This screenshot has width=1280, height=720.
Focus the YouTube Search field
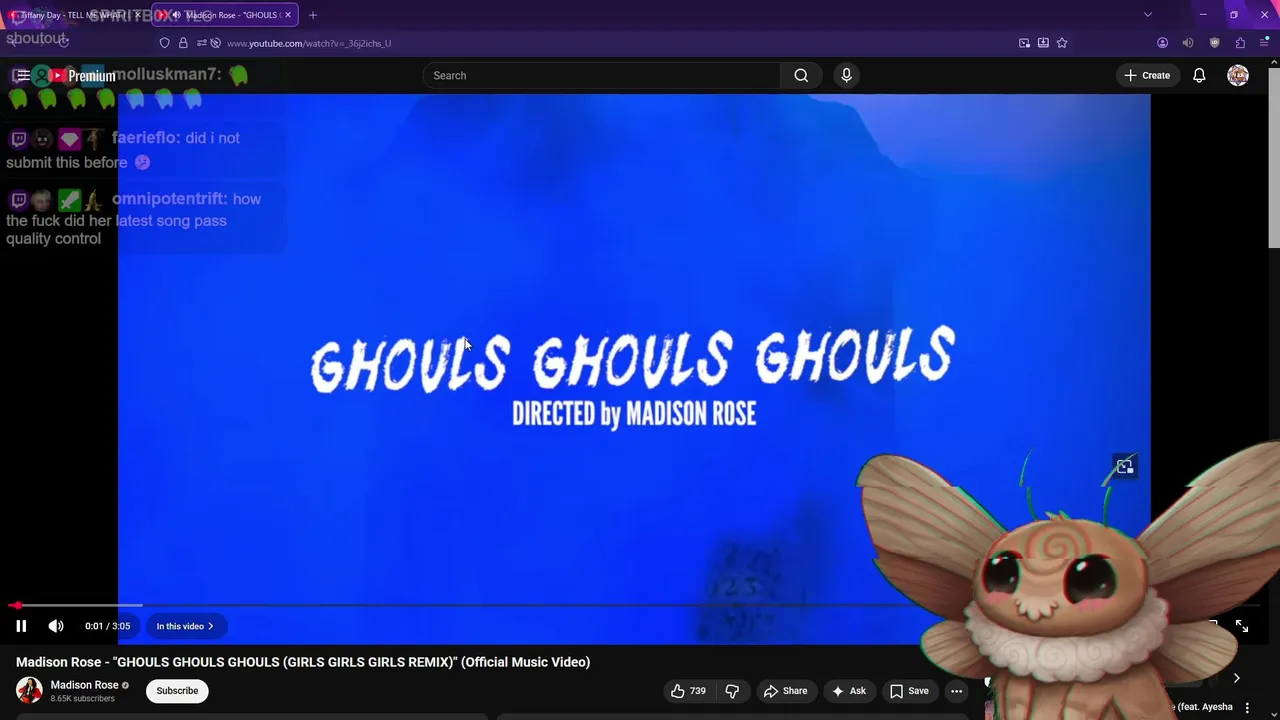pyautogui.click(x=602, y=75)
